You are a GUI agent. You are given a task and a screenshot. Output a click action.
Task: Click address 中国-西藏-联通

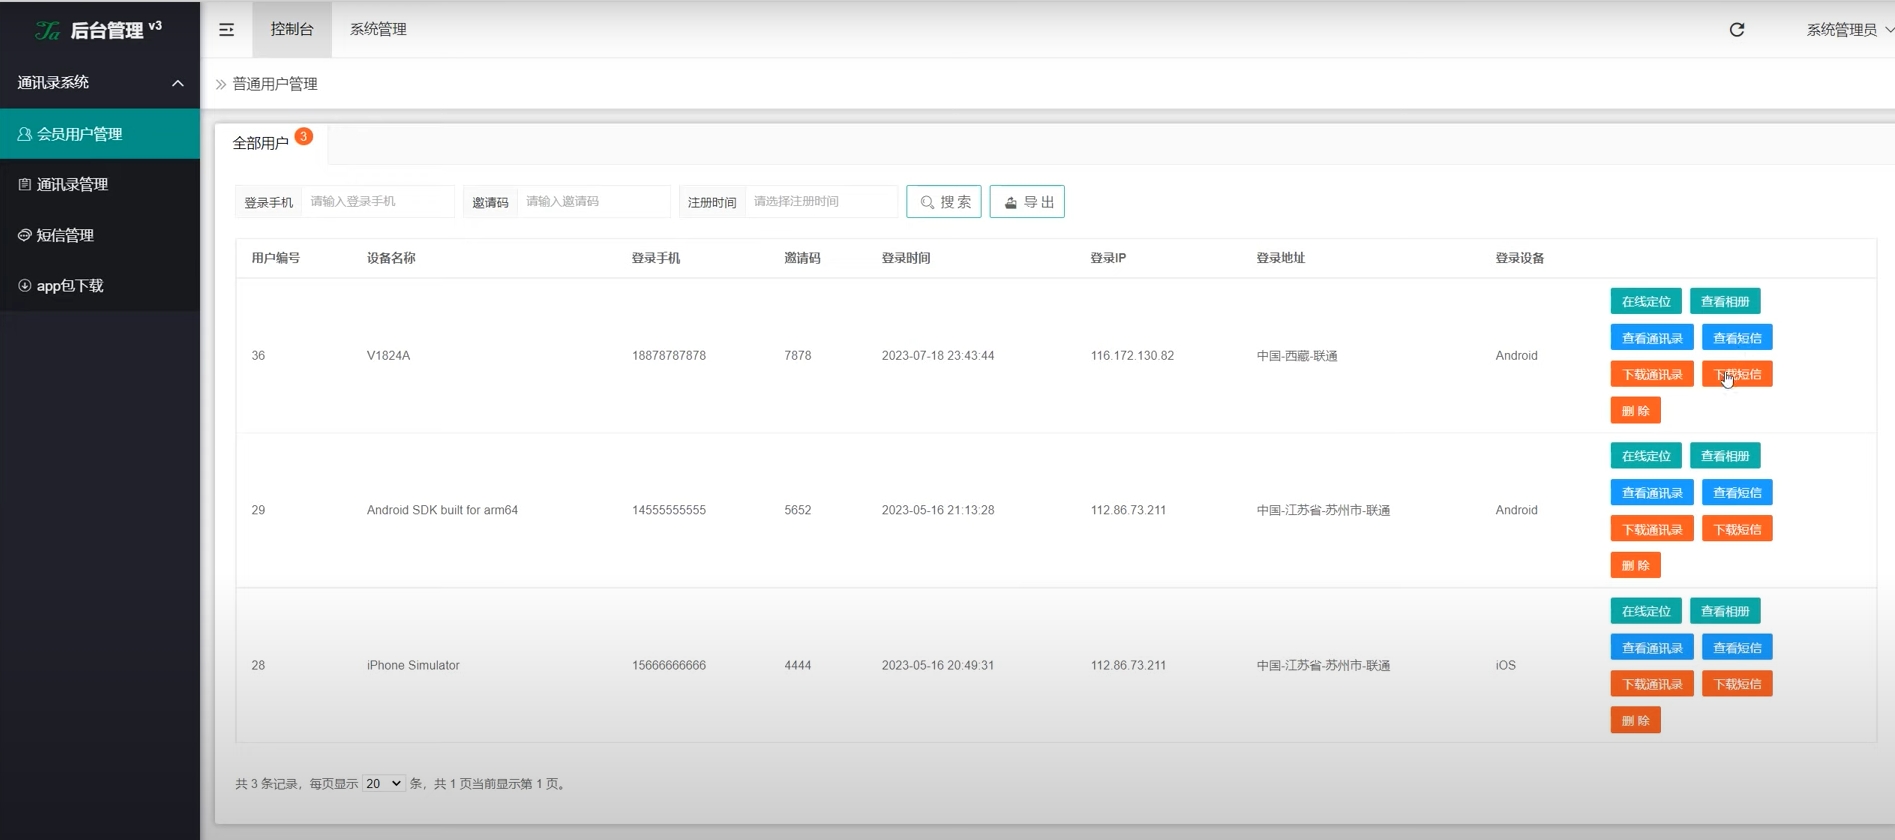[x=1297, y=356]
